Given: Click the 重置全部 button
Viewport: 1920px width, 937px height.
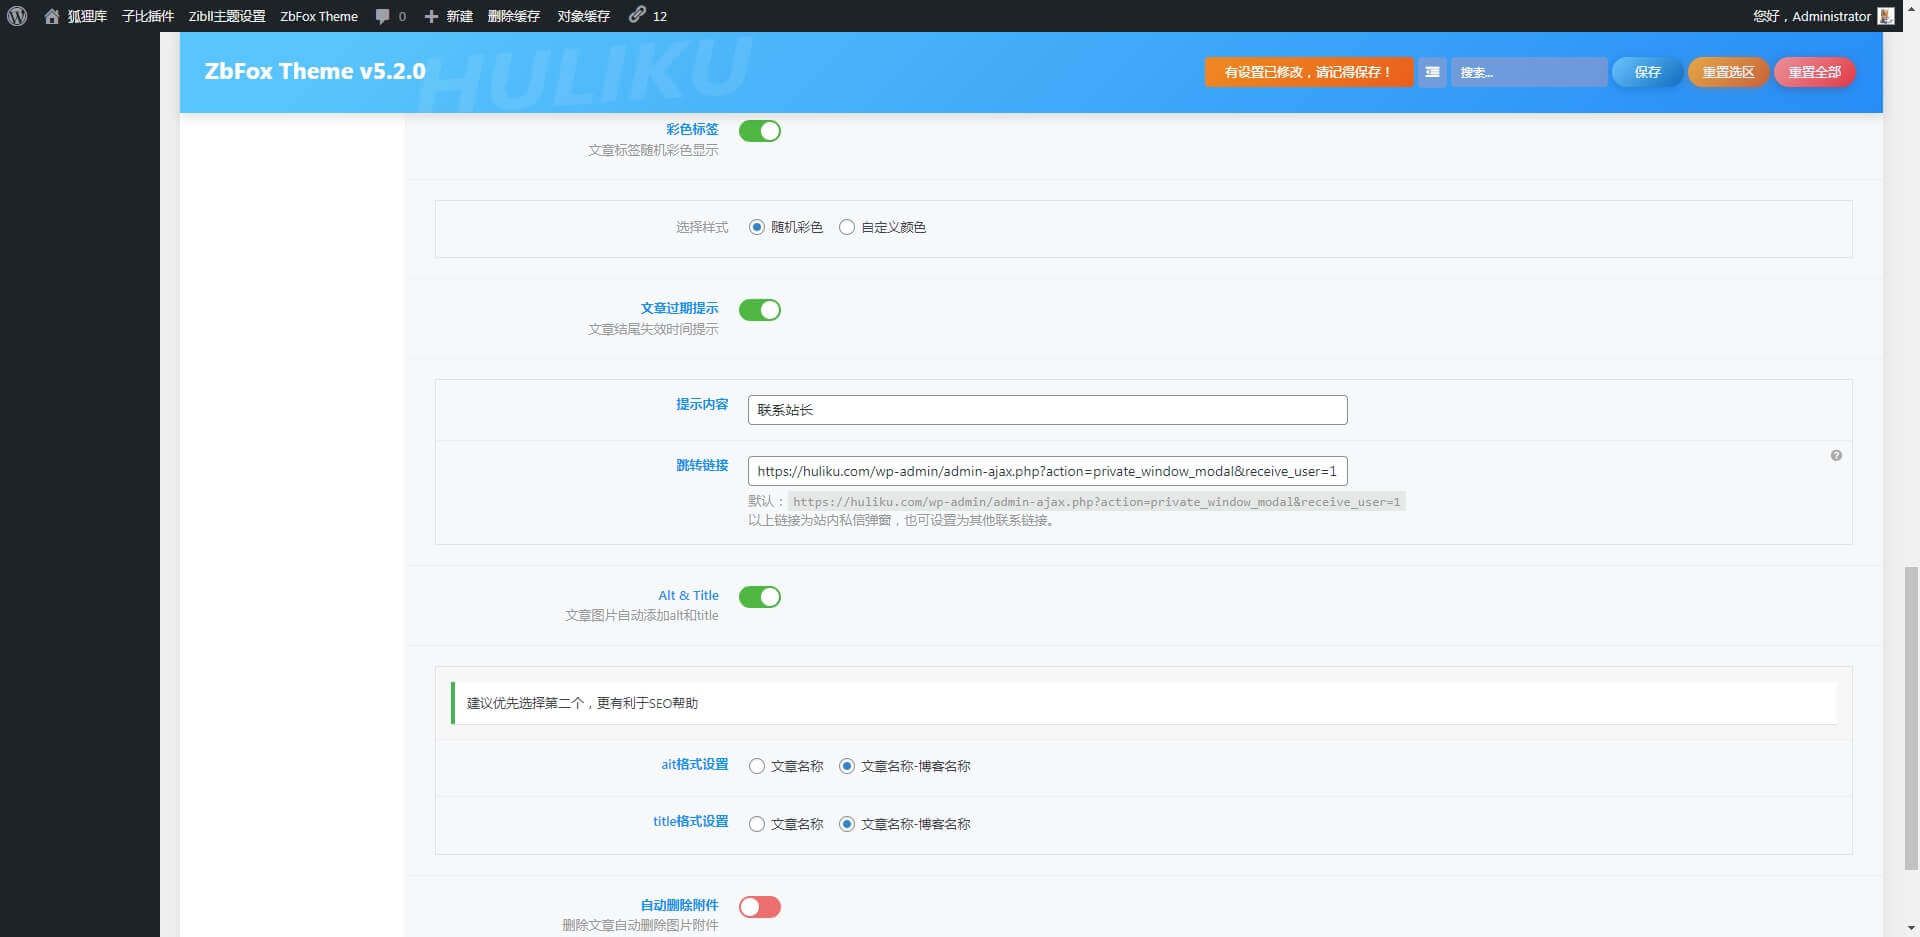Looking at the screenshot, I should (1814, 72).
